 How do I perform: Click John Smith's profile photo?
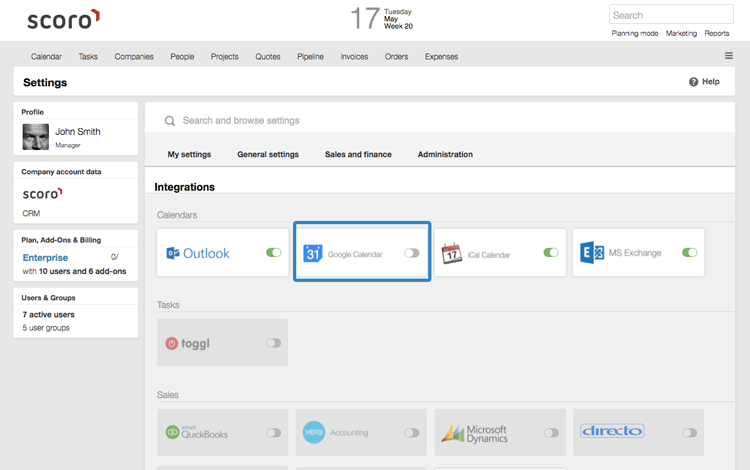click(36, 137)
